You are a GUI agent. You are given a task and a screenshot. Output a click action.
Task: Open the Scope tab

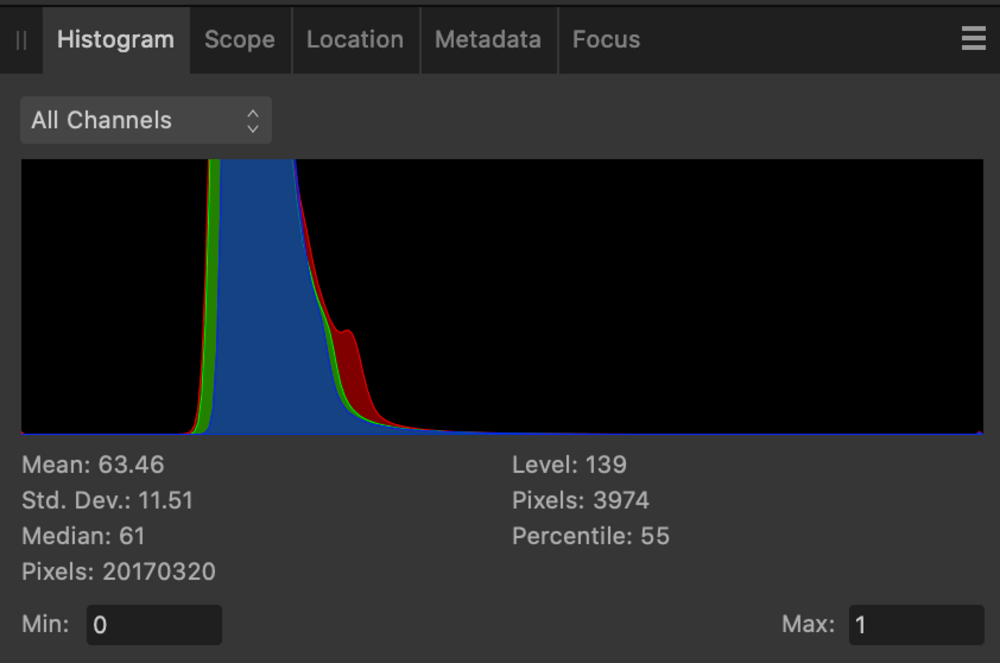(239, 40)
